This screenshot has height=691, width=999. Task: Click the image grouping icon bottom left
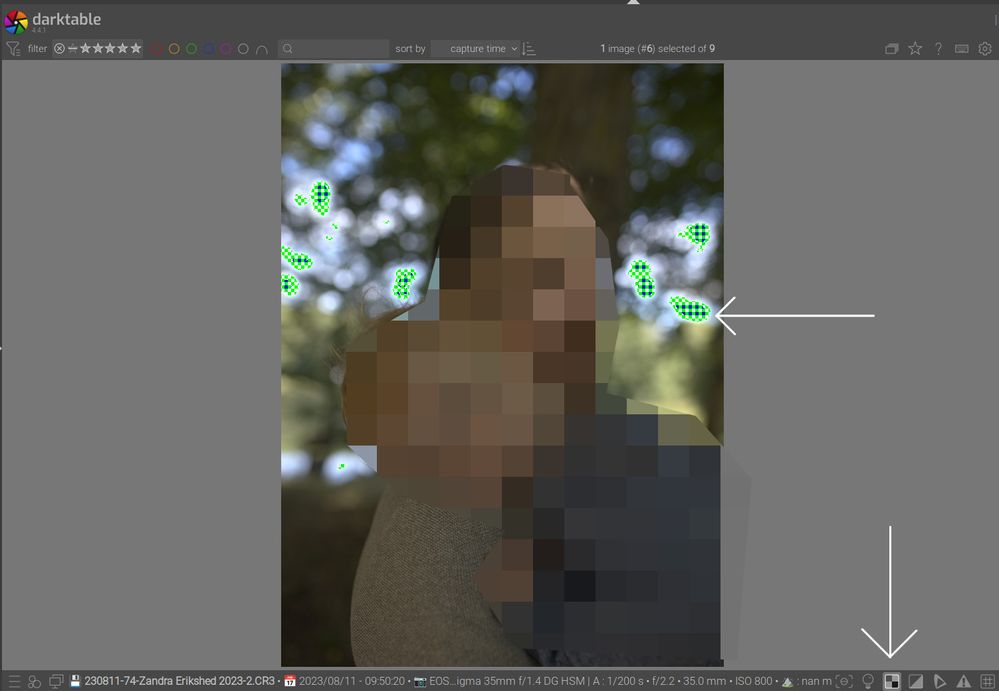pyautogui.click(x=34, y=680)
